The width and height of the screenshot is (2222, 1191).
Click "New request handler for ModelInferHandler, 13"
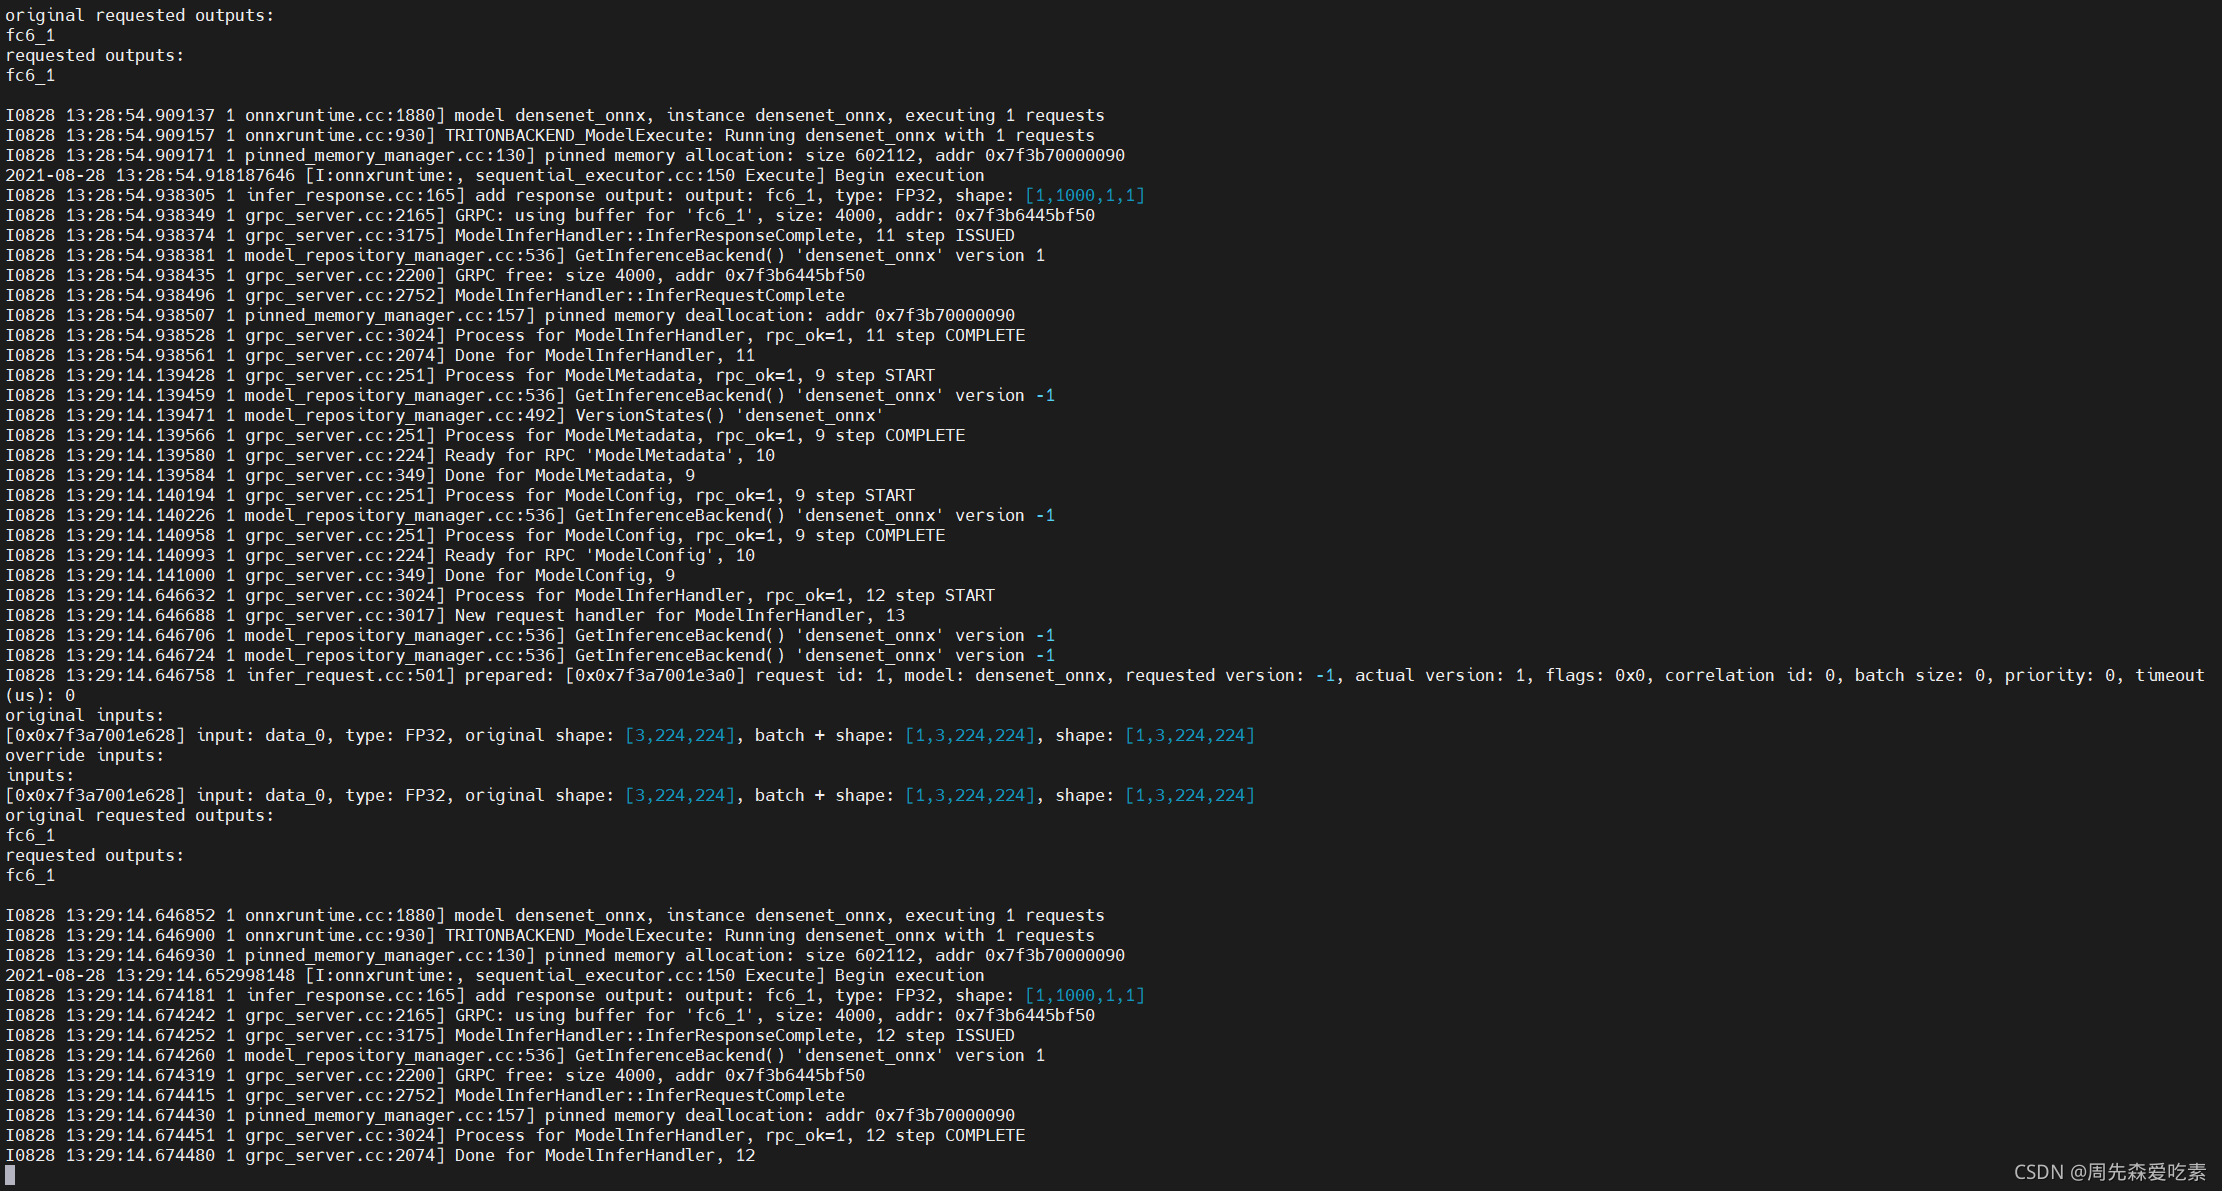tap(679, 615)
